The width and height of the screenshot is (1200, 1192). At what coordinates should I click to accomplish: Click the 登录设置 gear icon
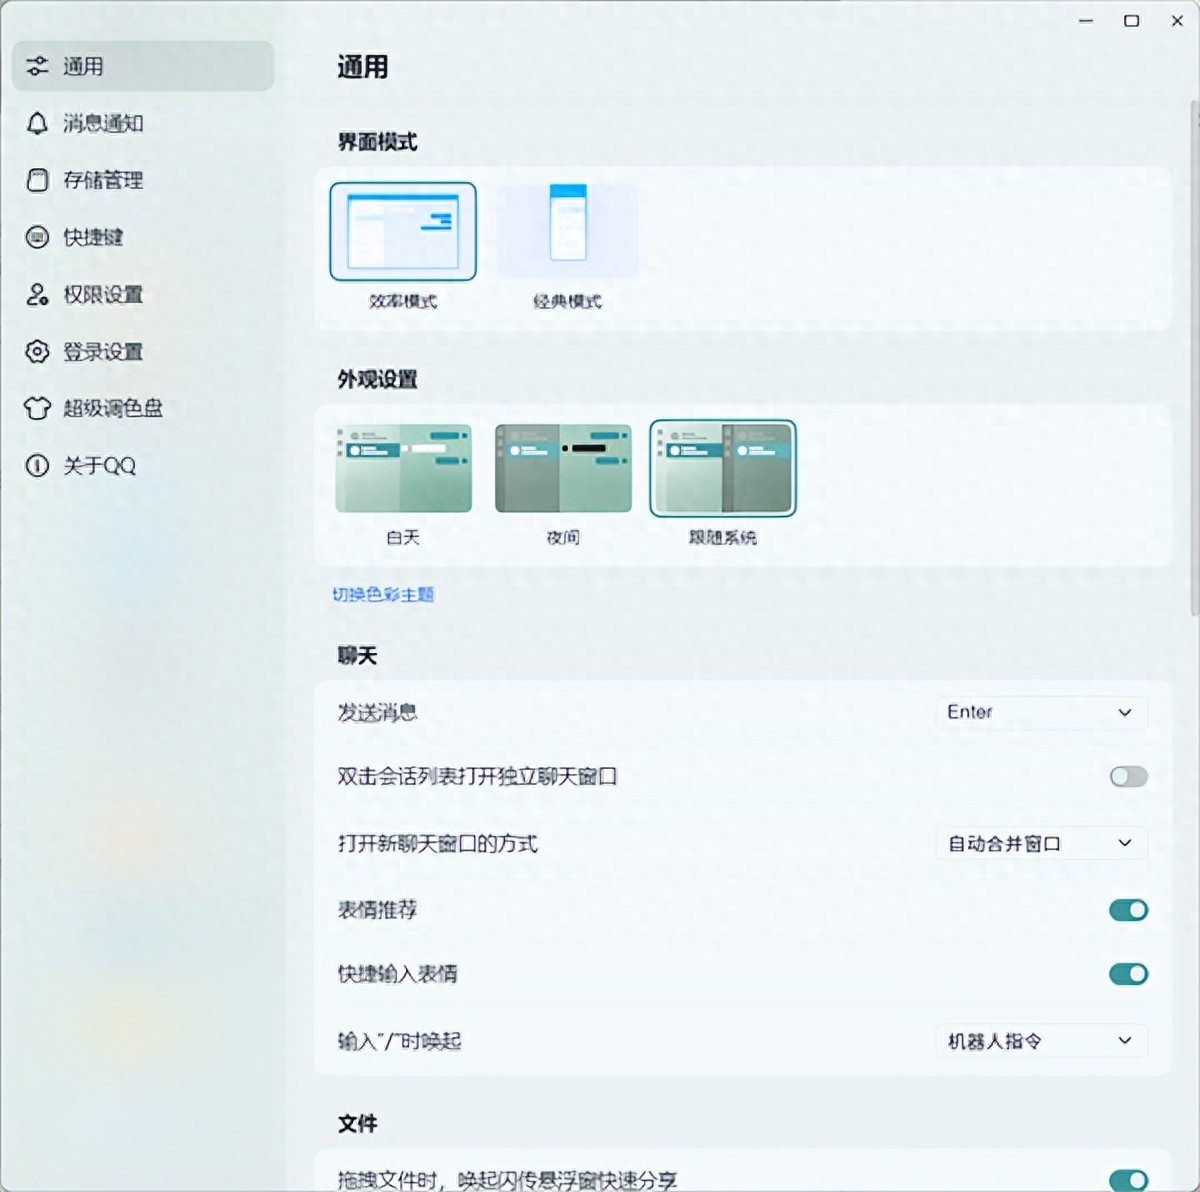click(37, 351)
